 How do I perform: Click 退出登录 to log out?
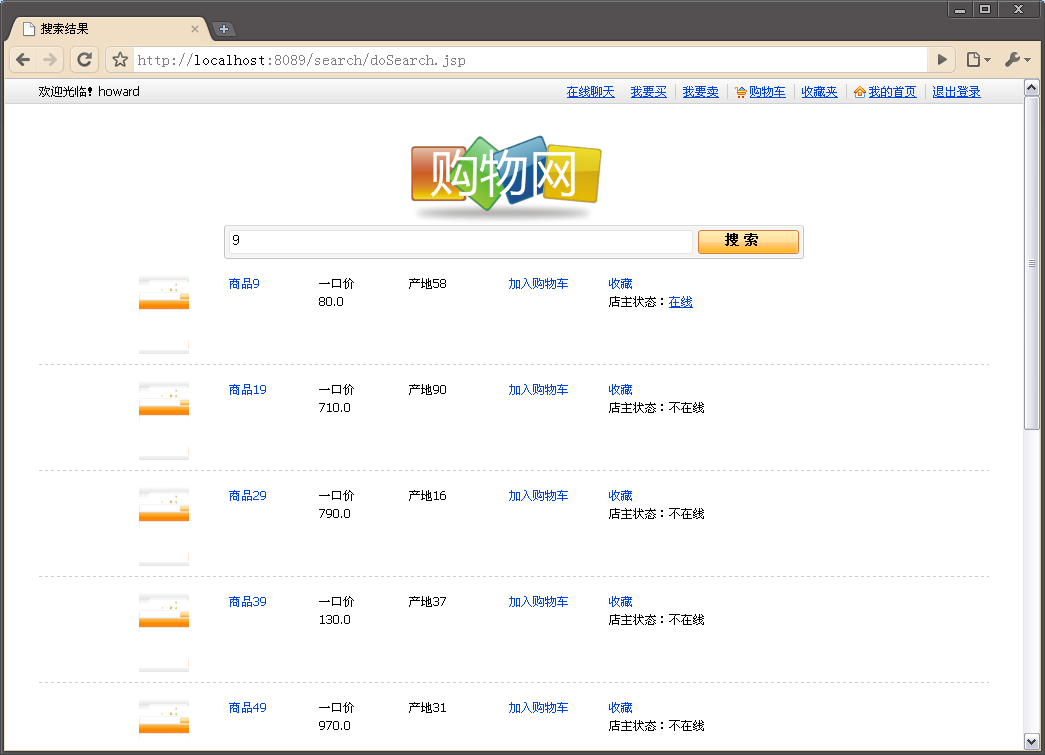coord(956,92)
